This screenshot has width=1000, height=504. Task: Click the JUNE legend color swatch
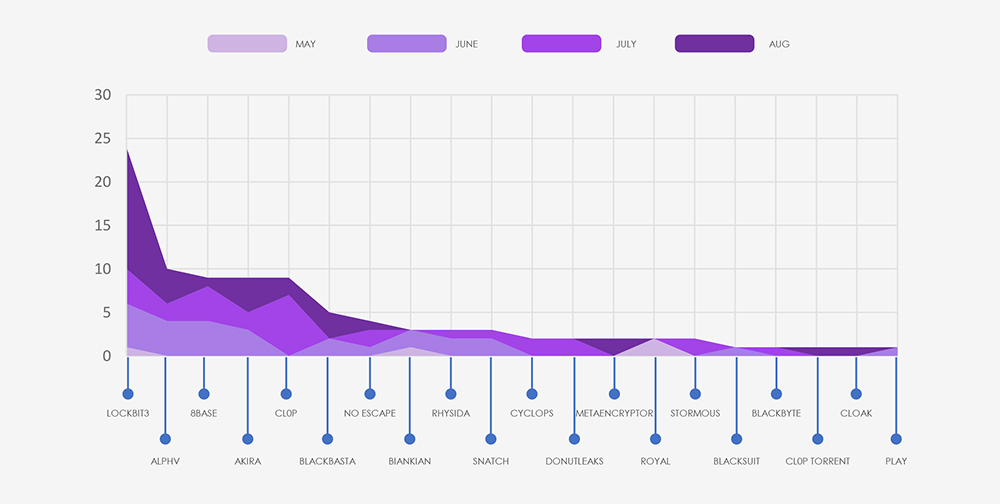point(407,44)
